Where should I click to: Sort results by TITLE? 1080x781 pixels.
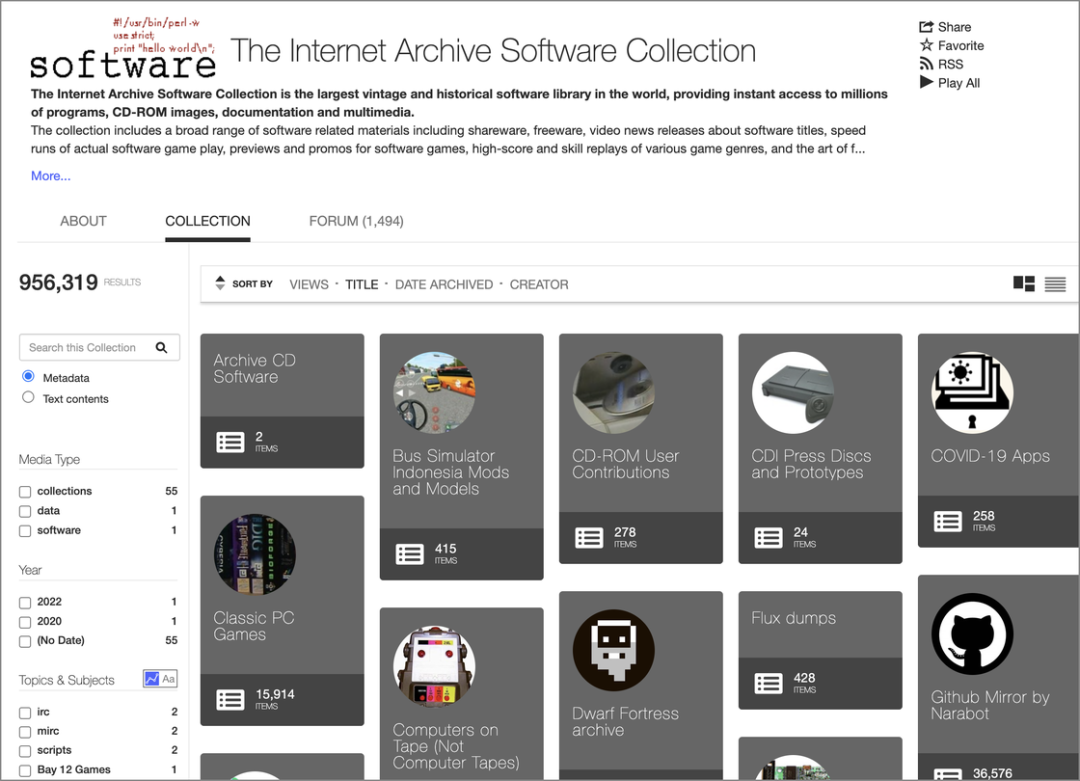coord(362,284)
